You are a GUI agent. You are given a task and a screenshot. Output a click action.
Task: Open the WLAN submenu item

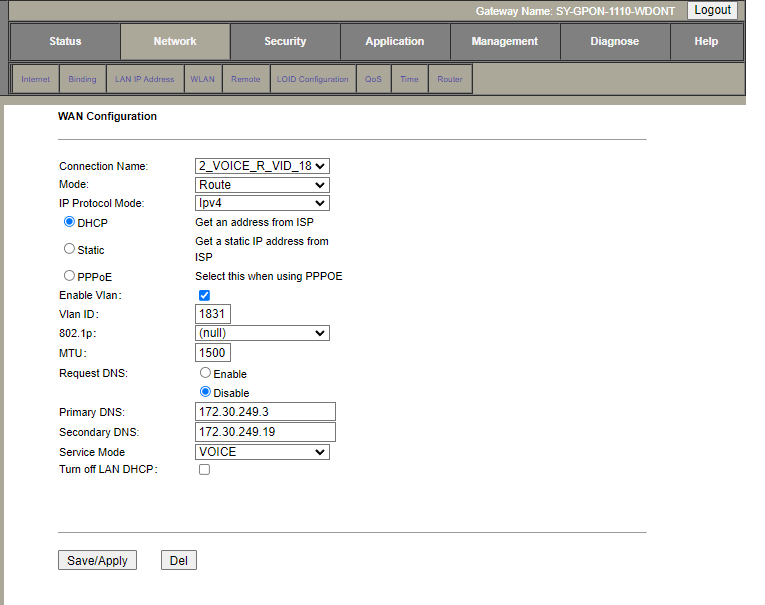tap(202, 79)
